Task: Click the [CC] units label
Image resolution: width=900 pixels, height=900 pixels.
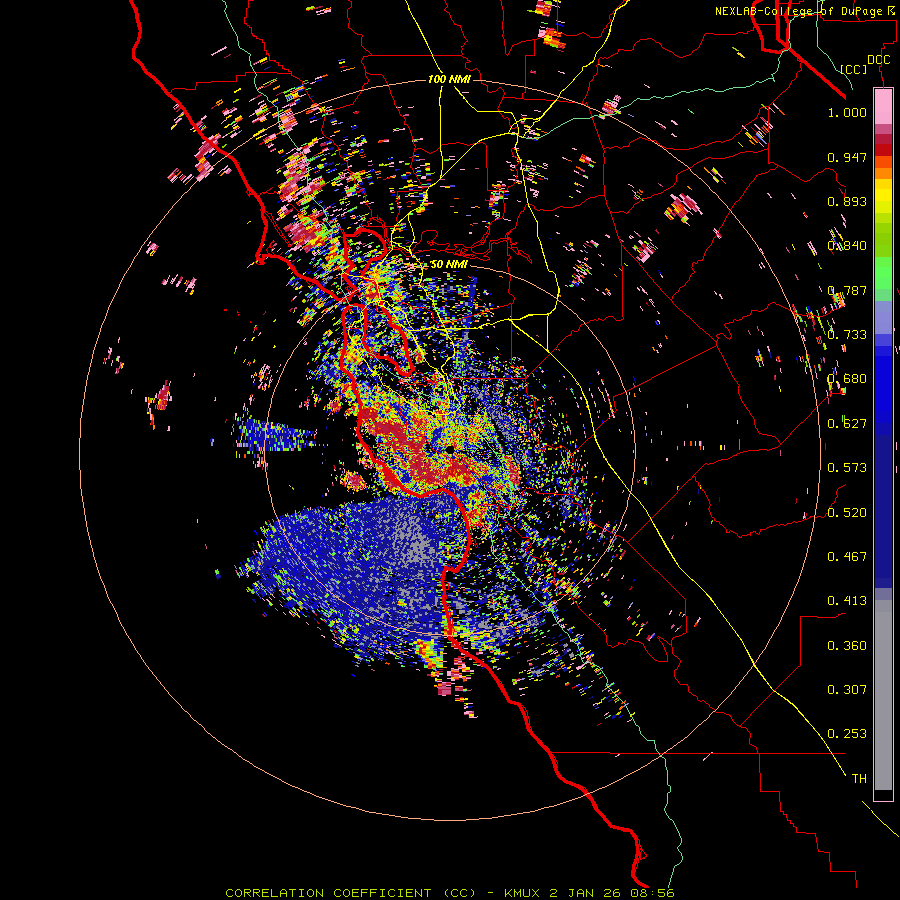Action: 854,69
